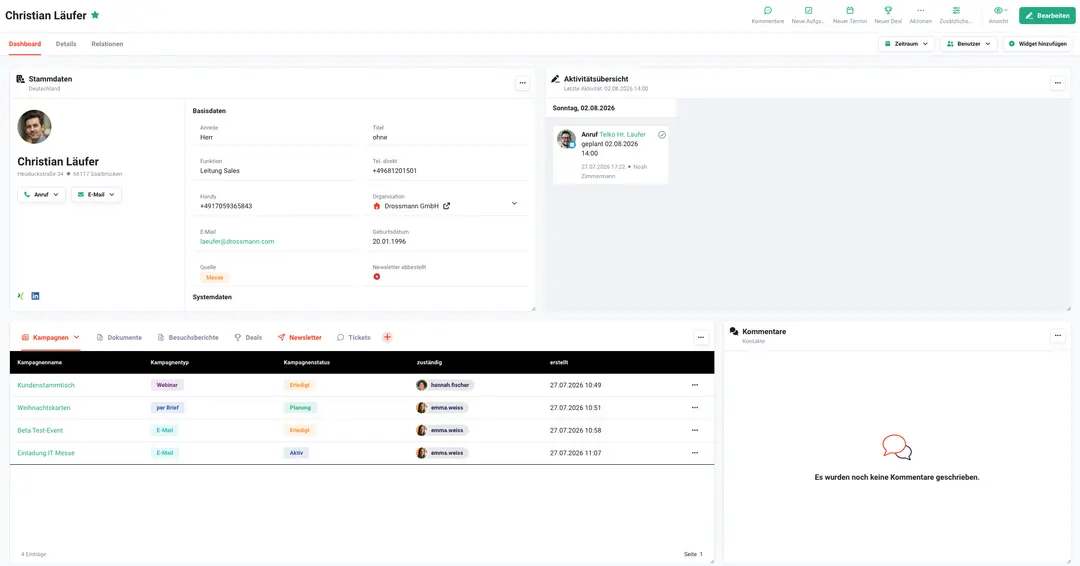Screen dimensions: 1080x566
Task: Mark the Telko Hr. Läufer call as done
Action: 662,135
